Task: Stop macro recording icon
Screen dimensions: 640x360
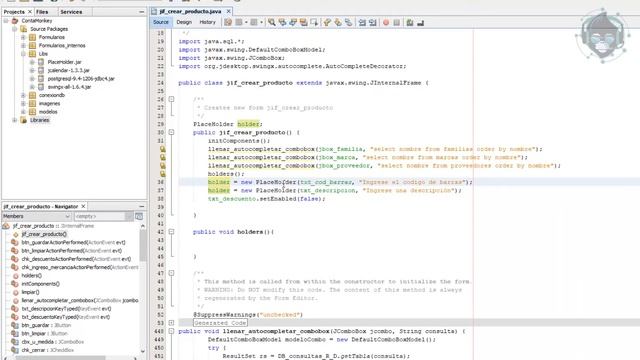Action: [x=397, y=22]
